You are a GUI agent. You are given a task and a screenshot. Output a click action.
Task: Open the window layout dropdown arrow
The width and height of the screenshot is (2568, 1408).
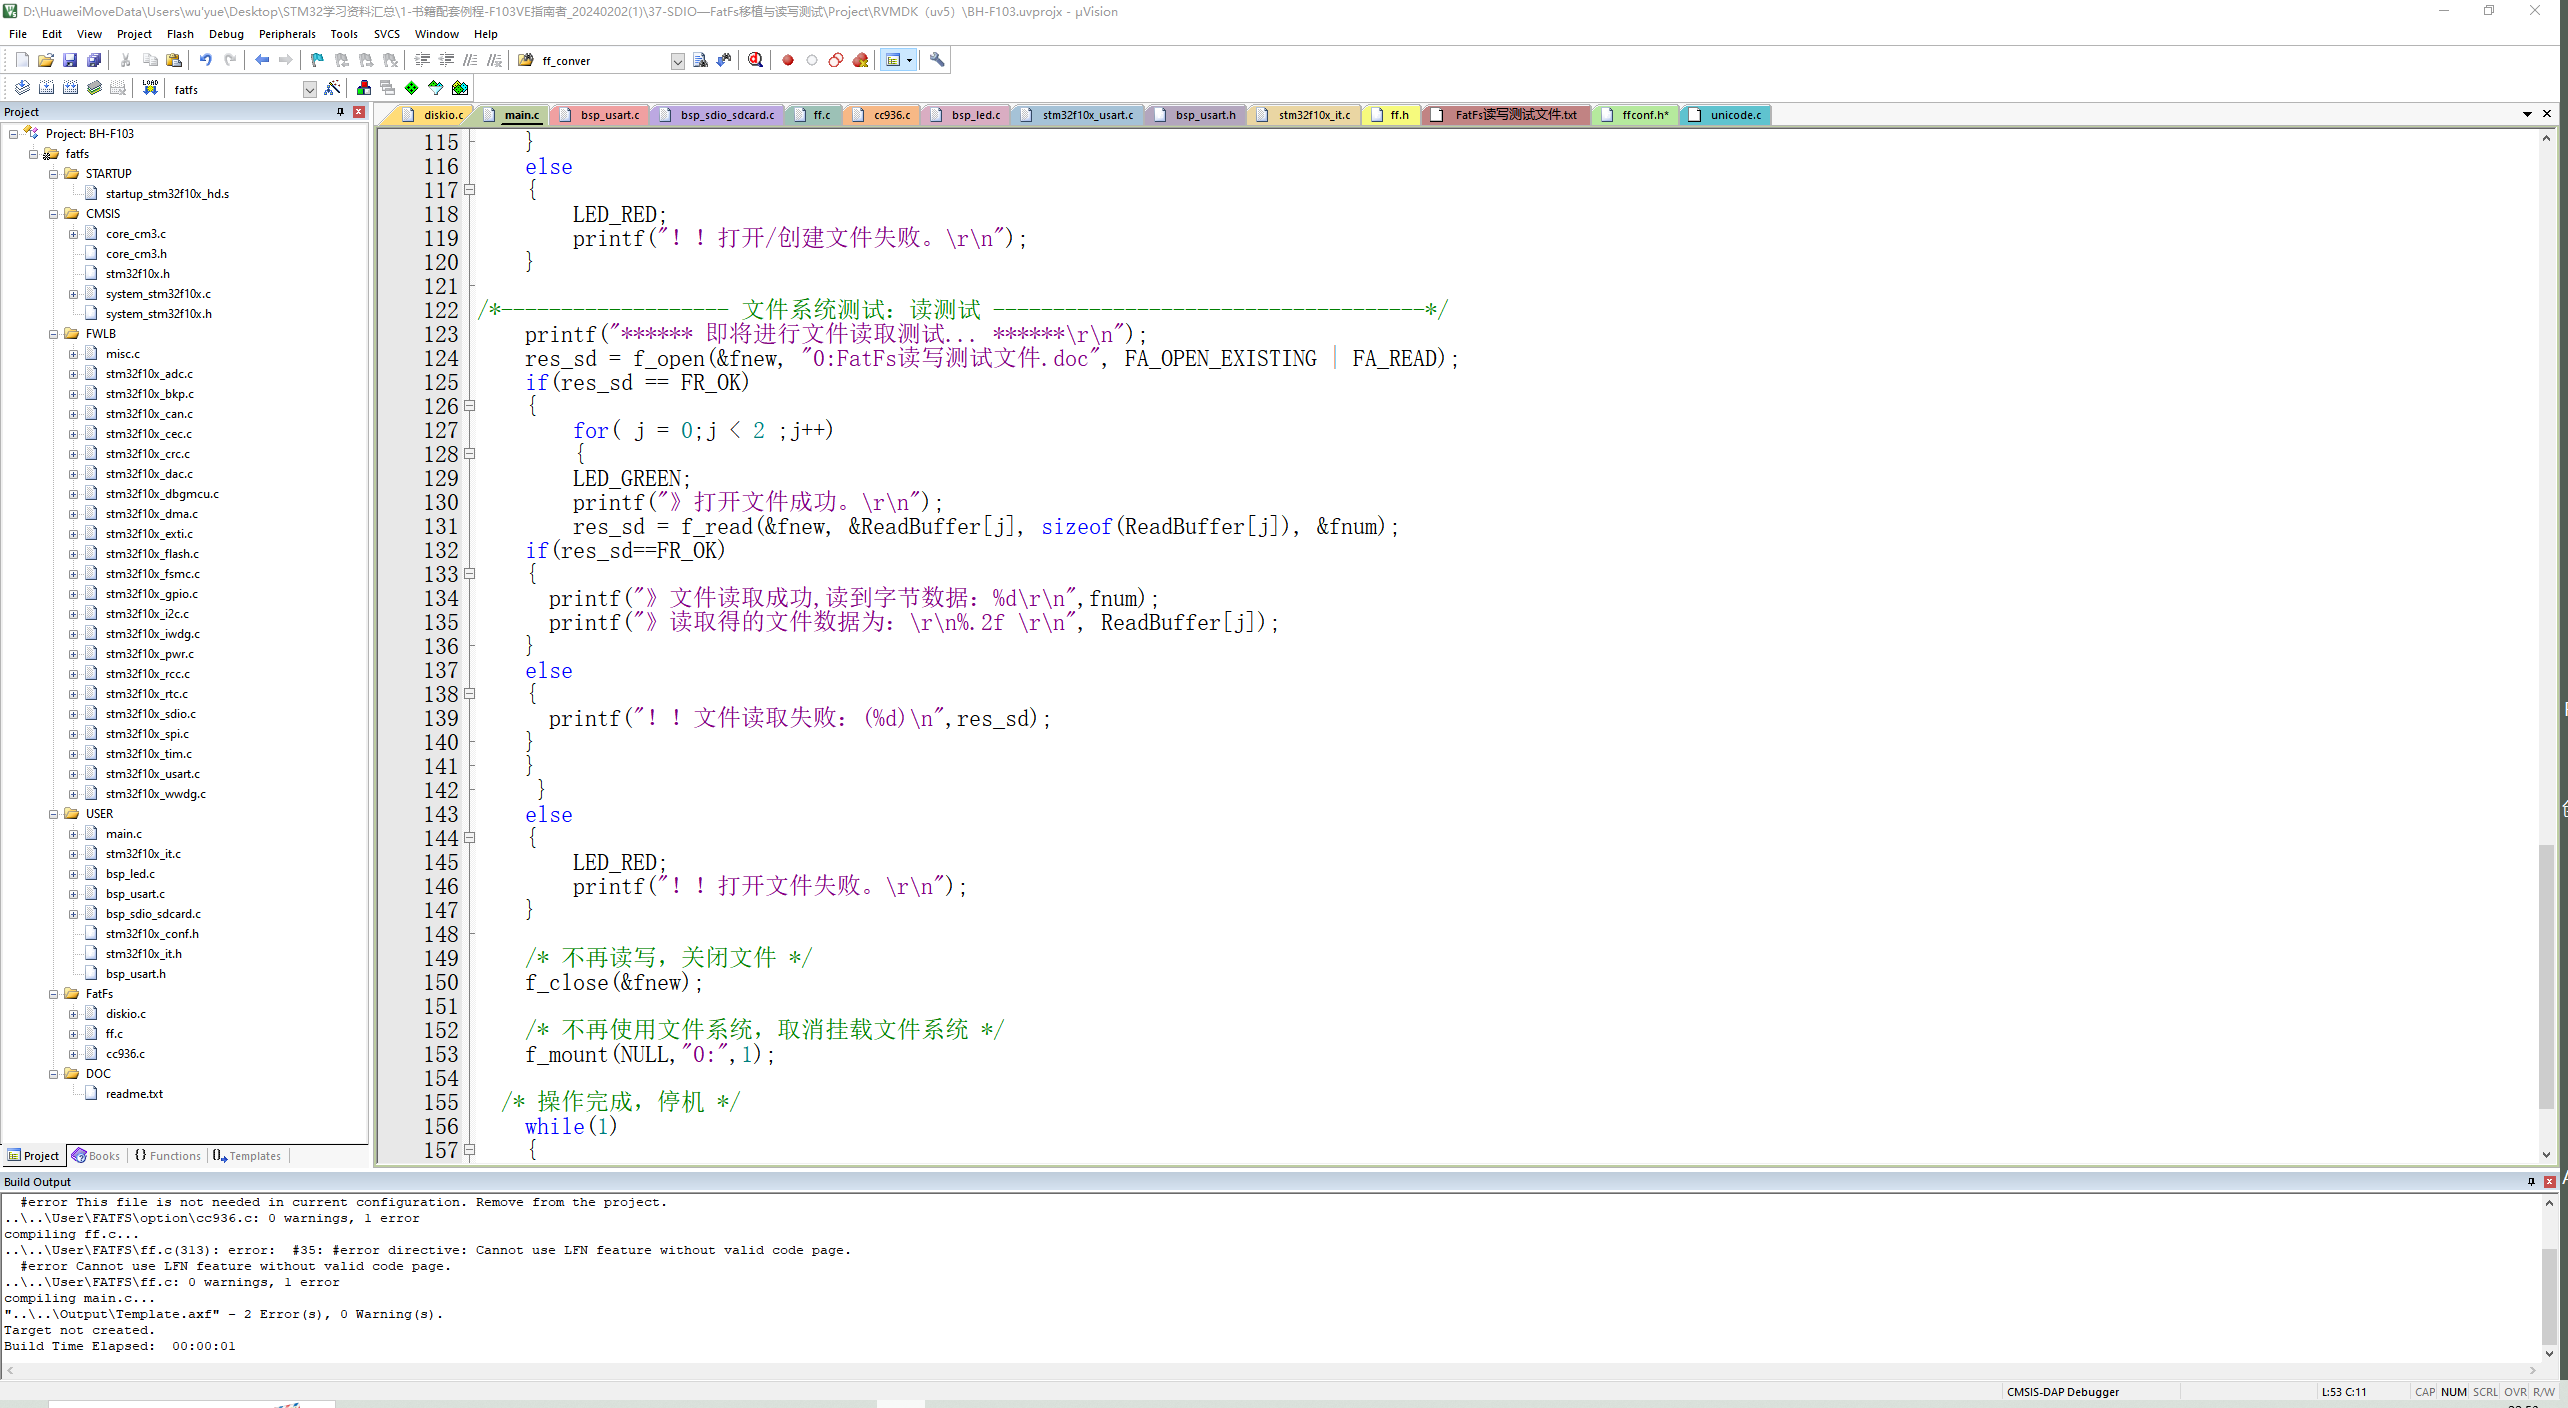pyautogui.click(x=909, y=60)
